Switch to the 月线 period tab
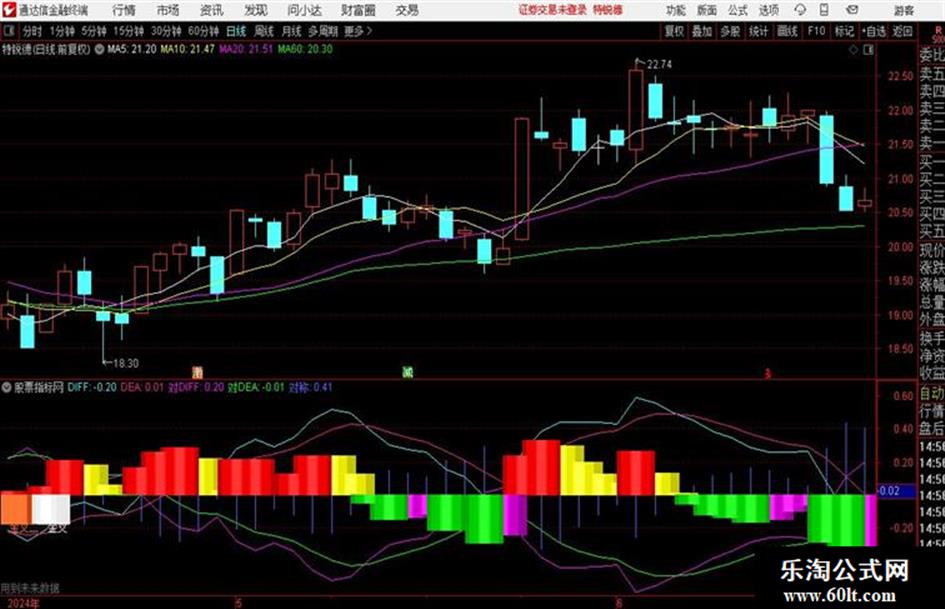 (x=292, y=31)
